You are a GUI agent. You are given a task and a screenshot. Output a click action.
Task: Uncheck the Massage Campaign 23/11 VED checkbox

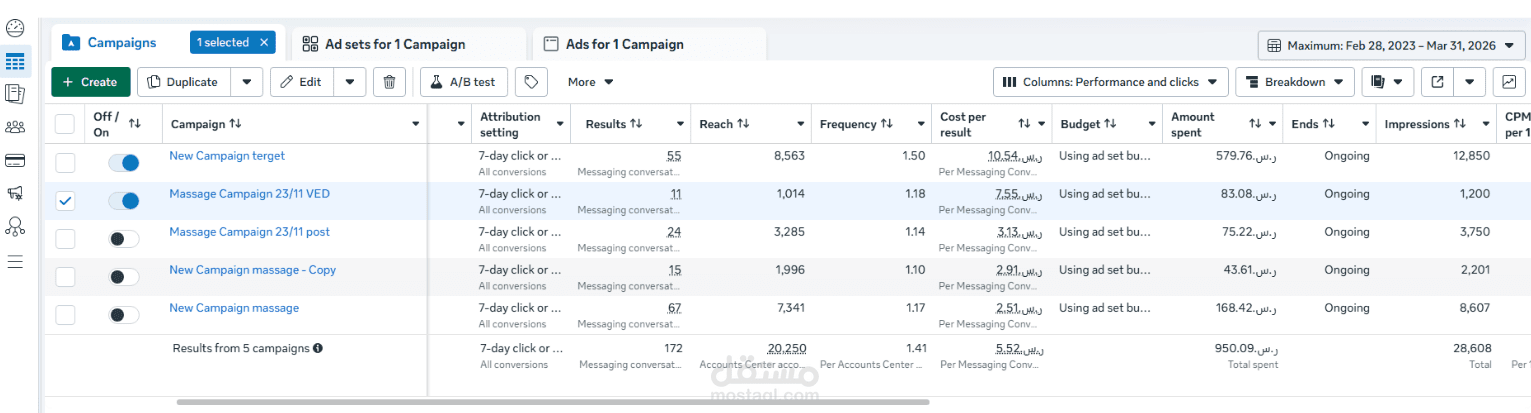[x=65, y=201]
